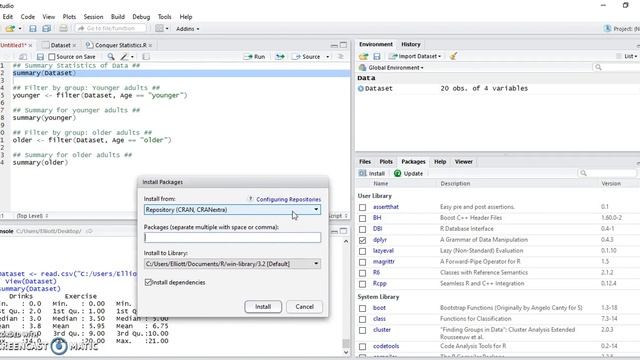The image size is (640, 360).
Task: Click the print icon in main toolbar
Action: (63, 29)
